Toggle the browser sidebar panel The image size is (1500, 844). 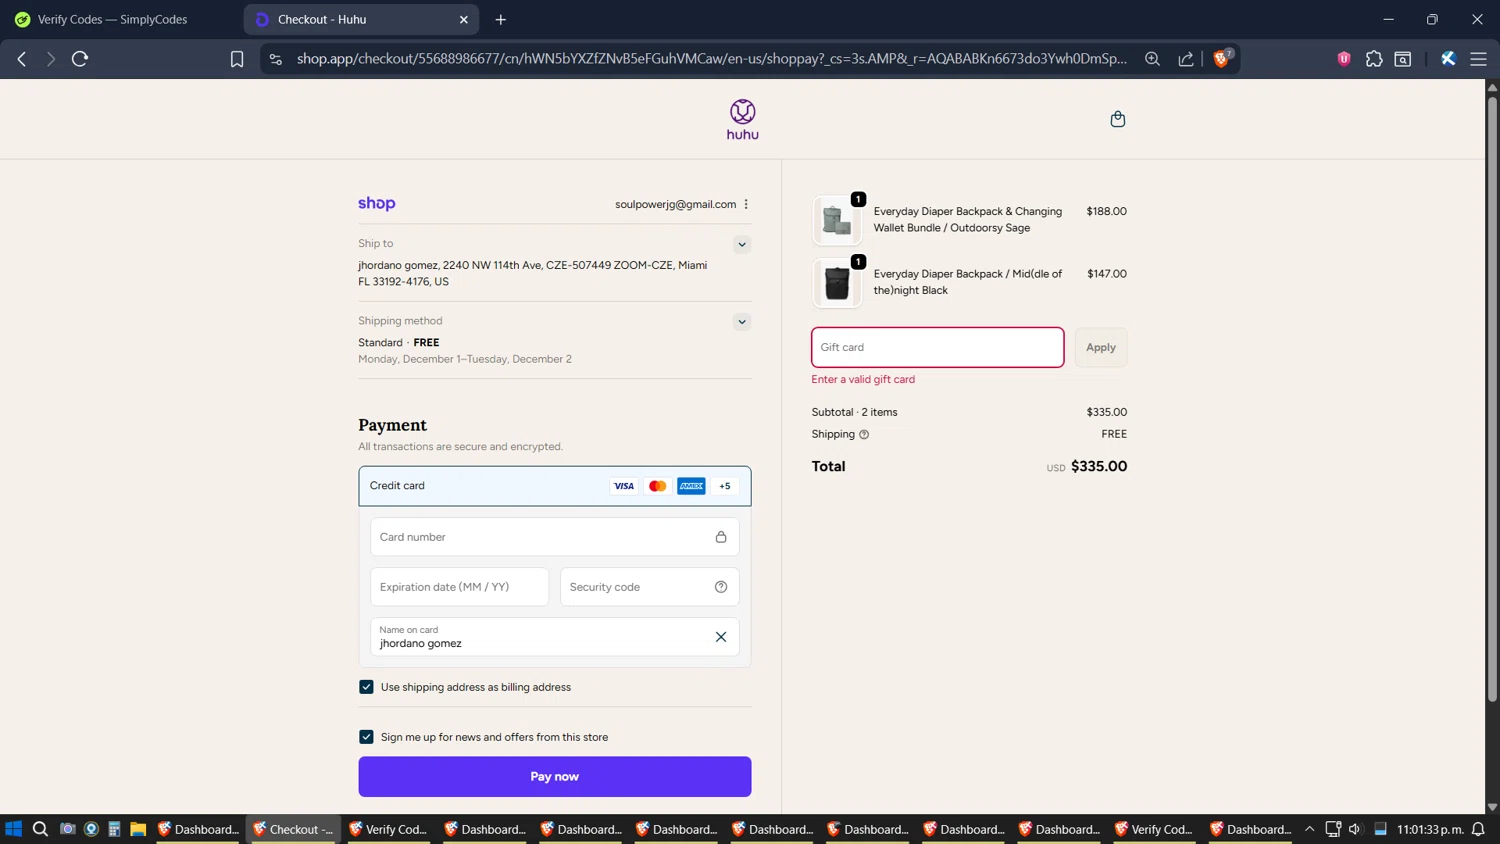(1403, 59)
